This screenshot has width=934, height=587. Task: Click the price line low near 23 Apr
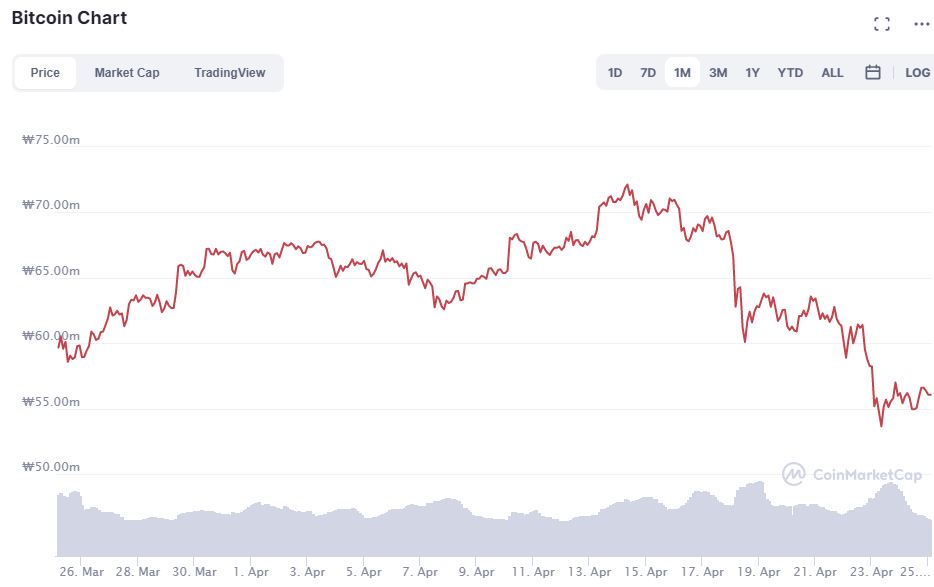click(x=881, y=425)
